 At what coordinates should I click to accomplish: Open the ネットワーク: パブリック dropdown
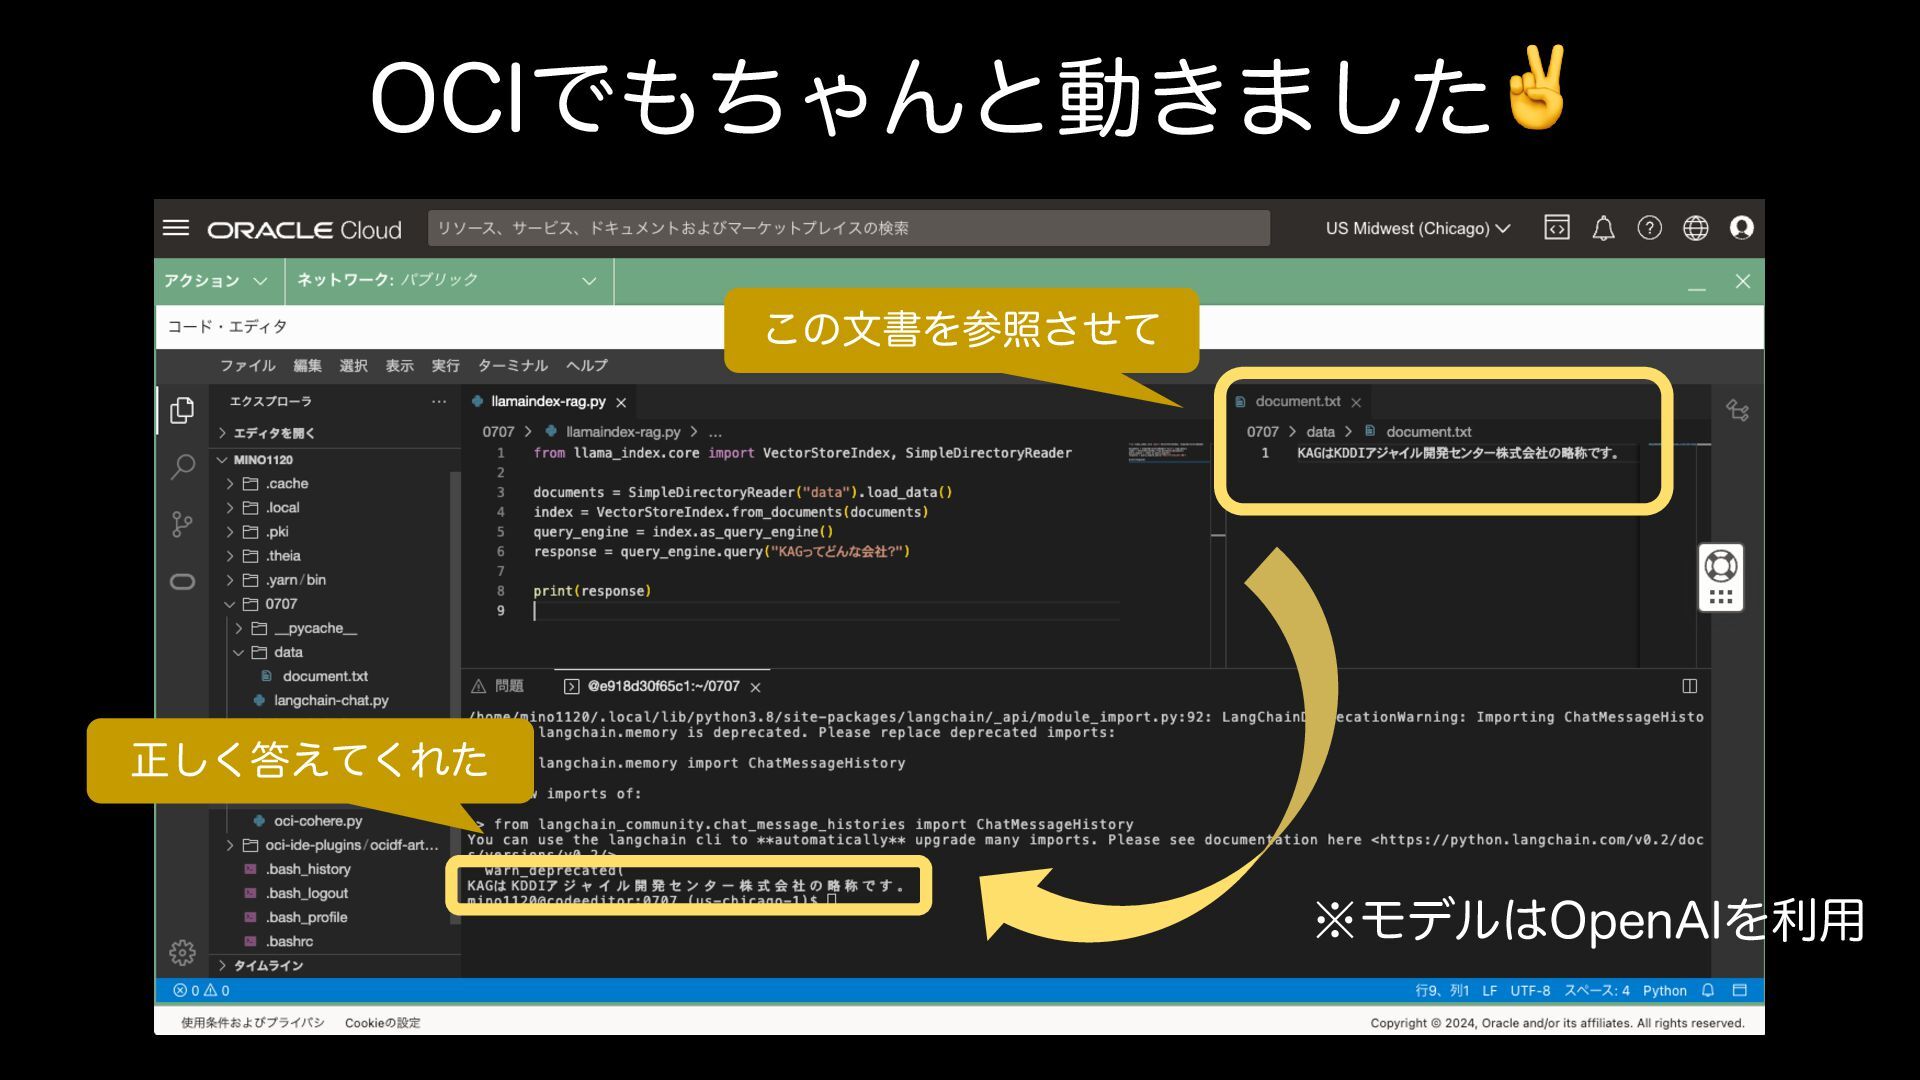(446, 281)
